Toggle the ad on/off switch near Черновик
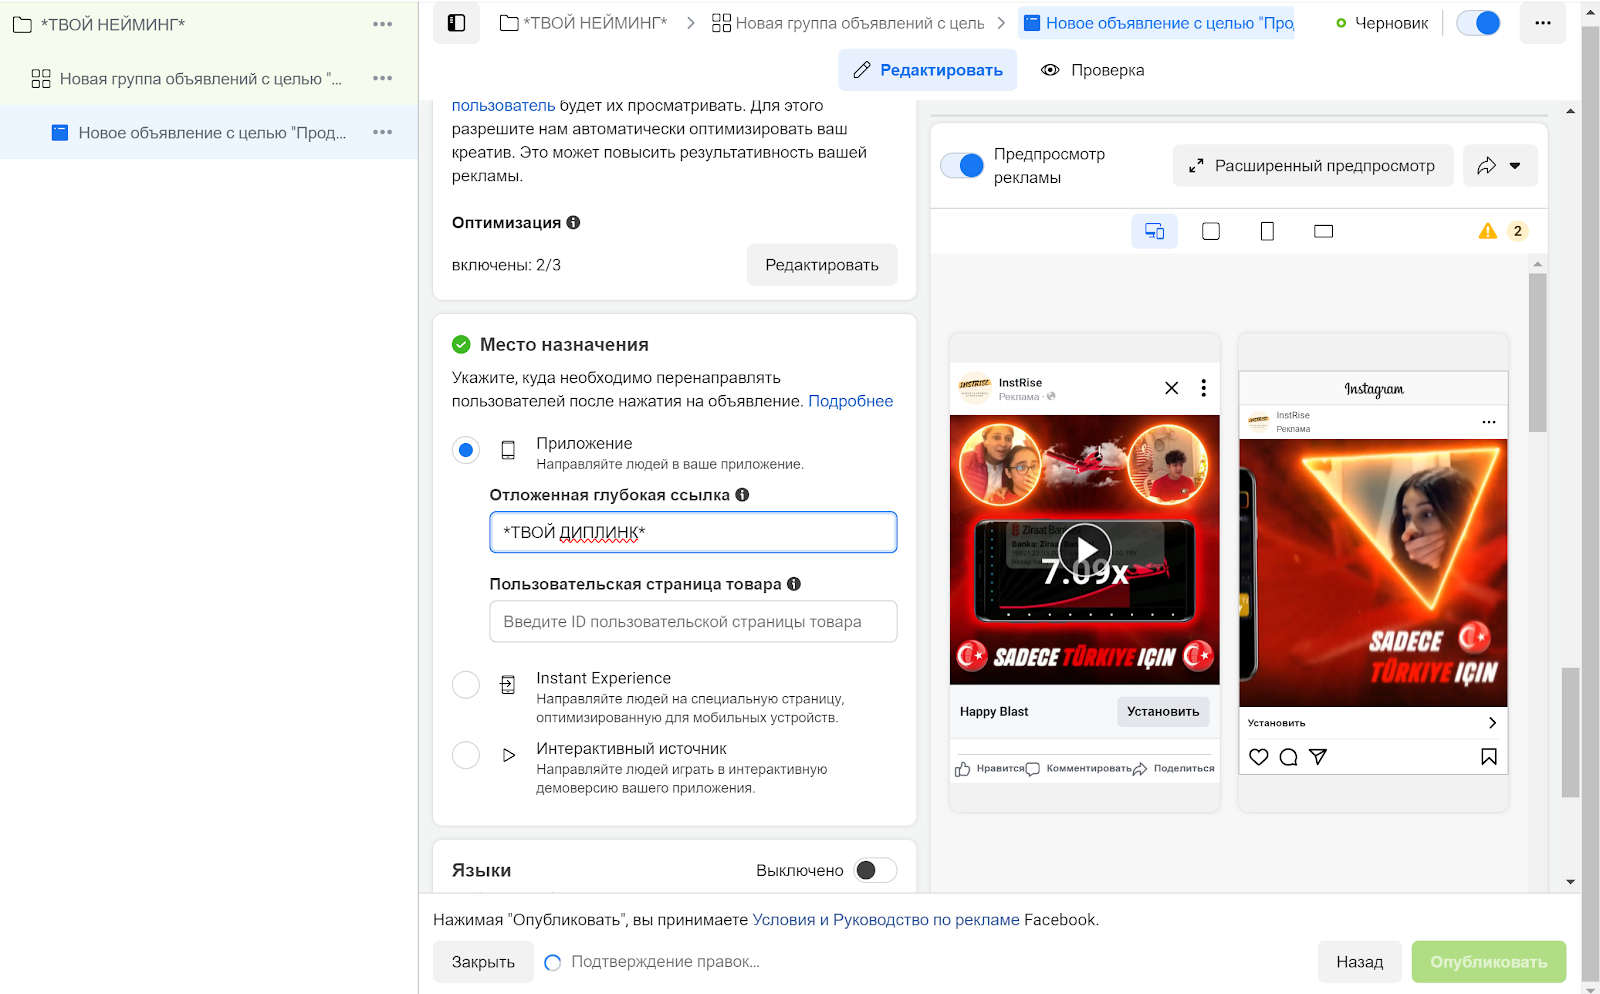Viewport: 1600px width, 994px height. click(1478, 23)
